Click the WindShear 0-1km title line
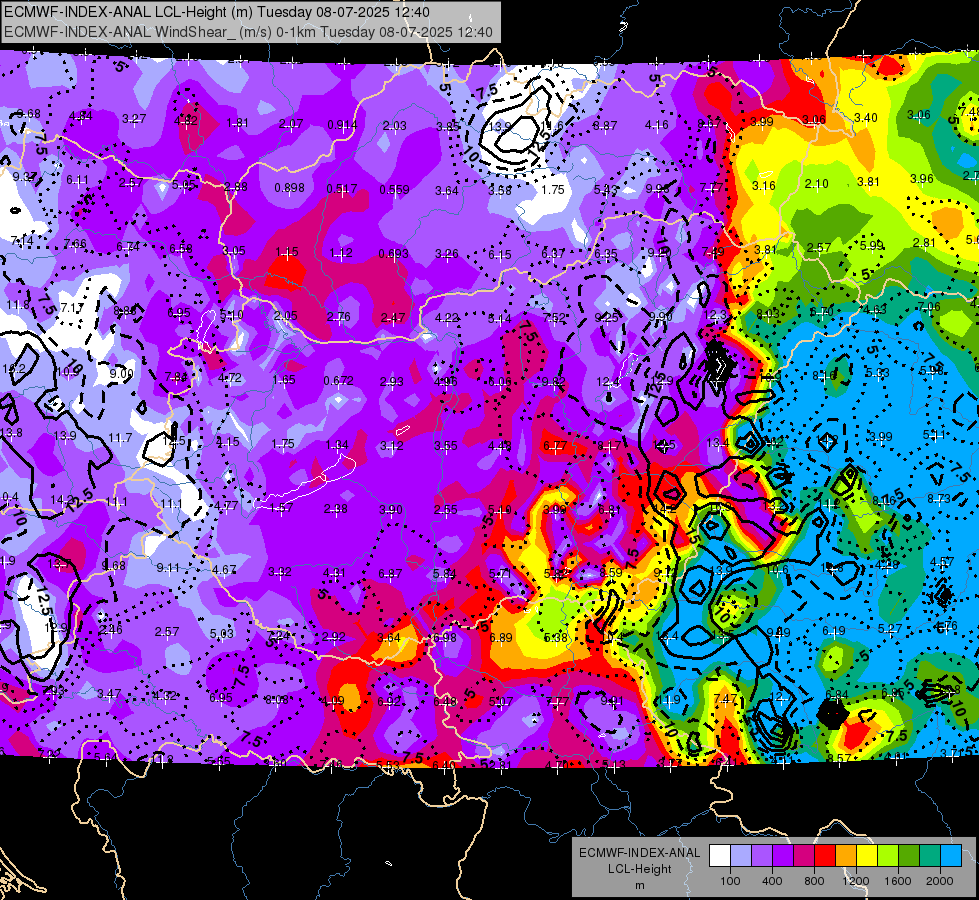This screenshot has height=900, width=979. click(248, 32)
